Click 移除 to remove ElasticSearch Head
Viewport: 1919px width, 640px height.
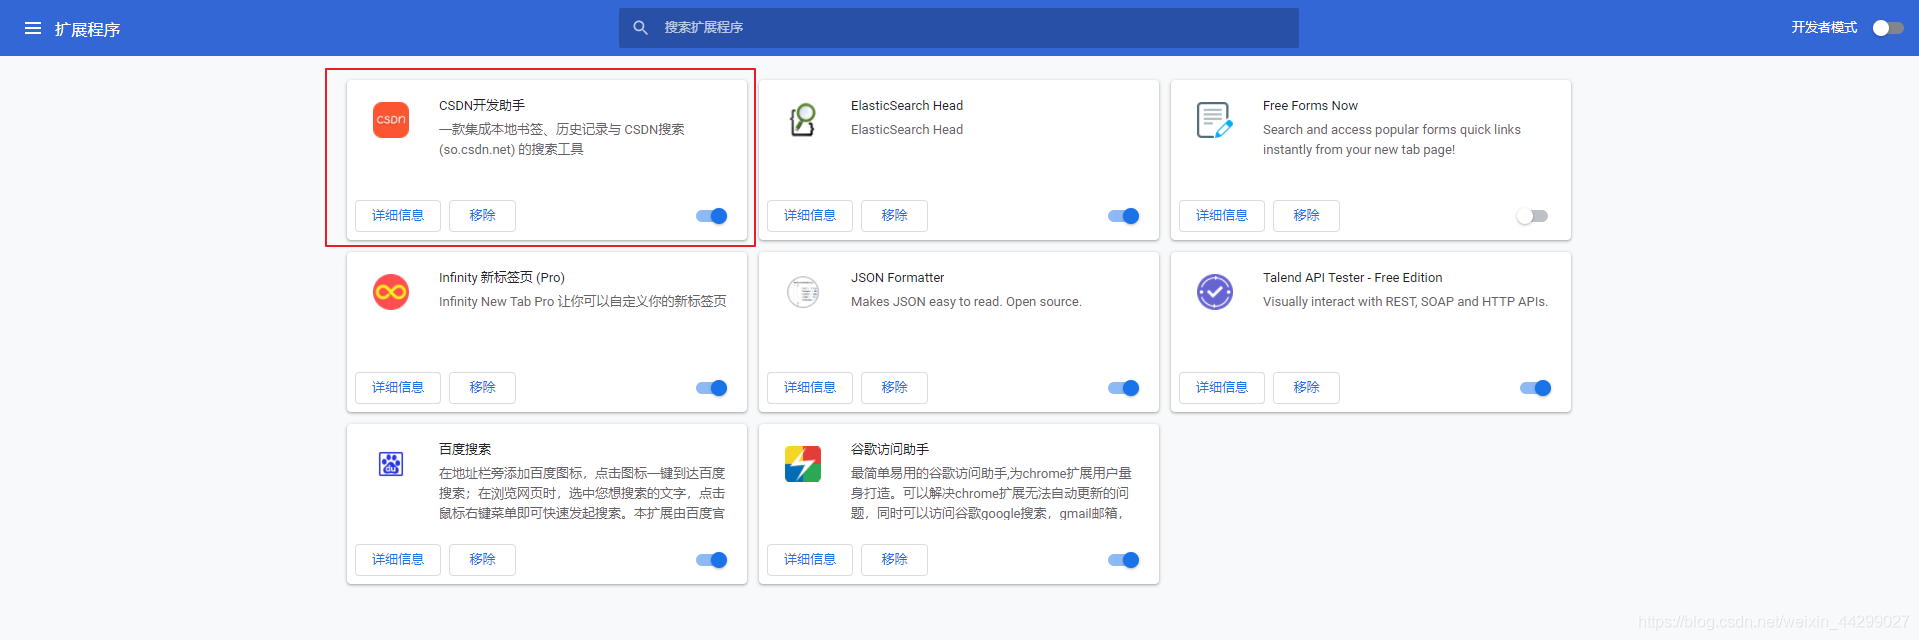(x=894, y=216)
